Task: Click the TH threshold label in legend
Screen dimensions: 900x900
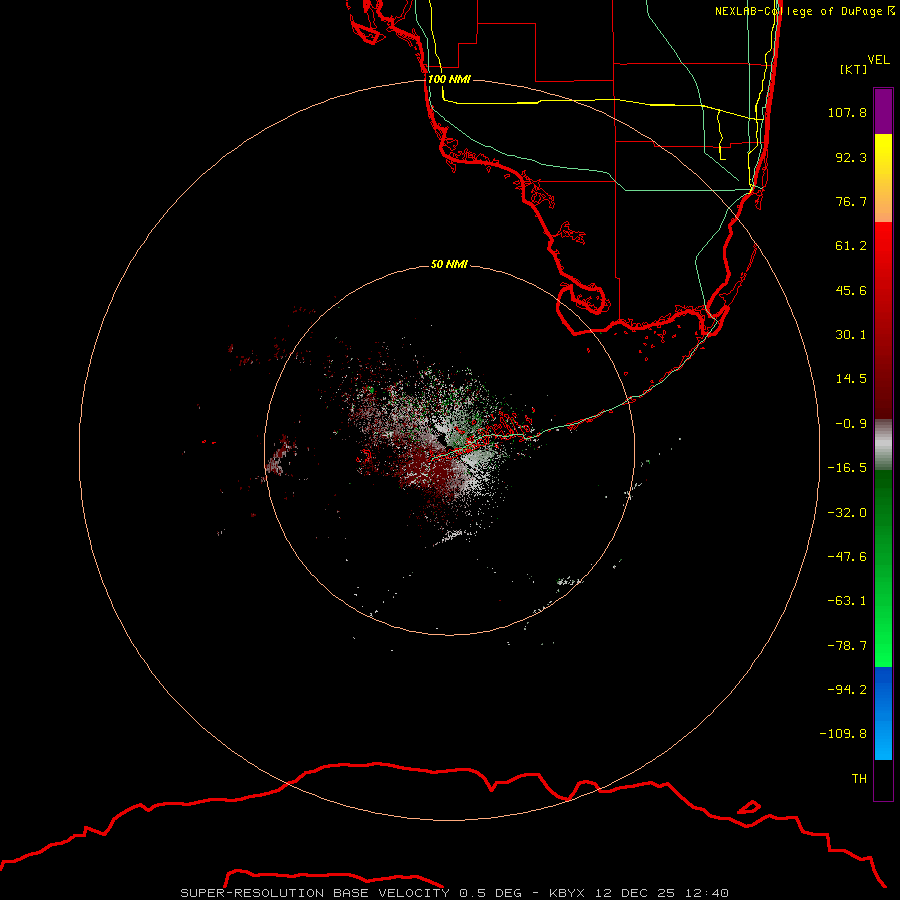Action: point(859,778)
